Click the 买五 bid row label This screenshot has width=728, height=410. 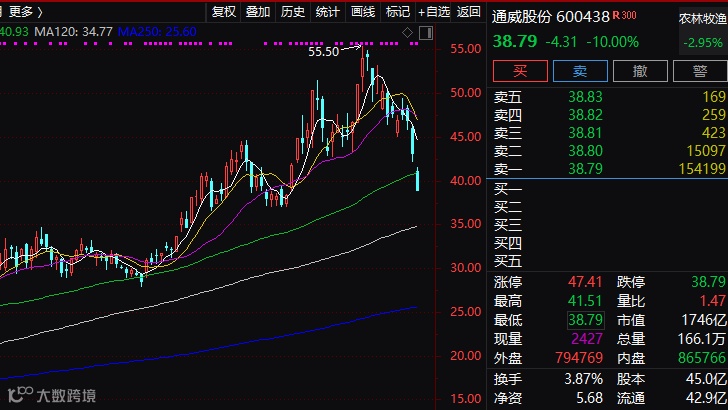[x=507, y=261]
